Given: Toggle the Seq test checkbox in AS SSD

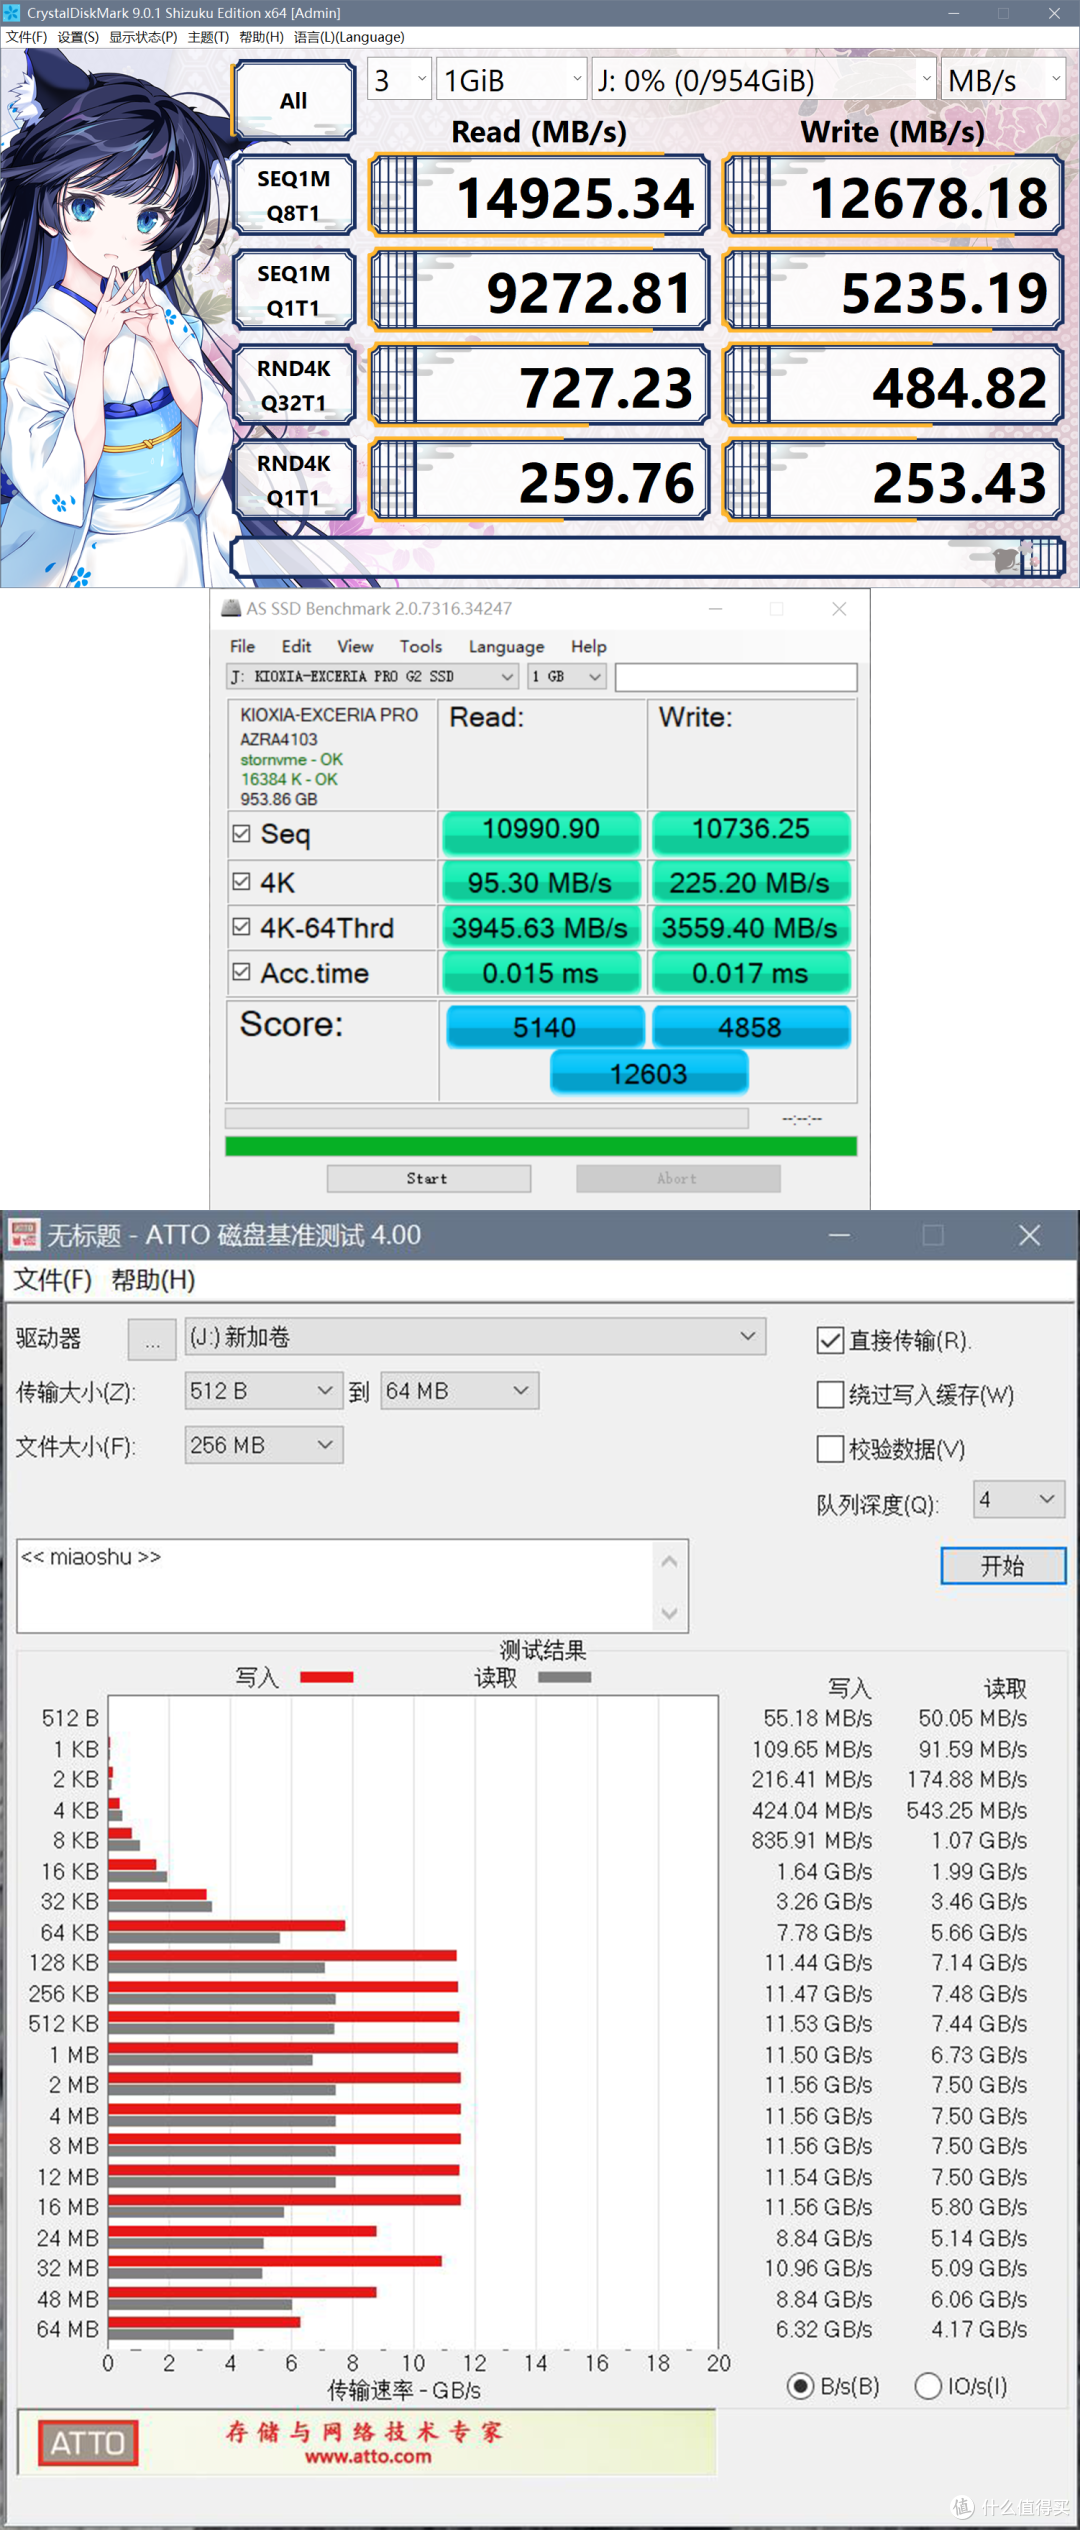Looking at the screenshot, I should pyautogui.click(x=241, y=833).
